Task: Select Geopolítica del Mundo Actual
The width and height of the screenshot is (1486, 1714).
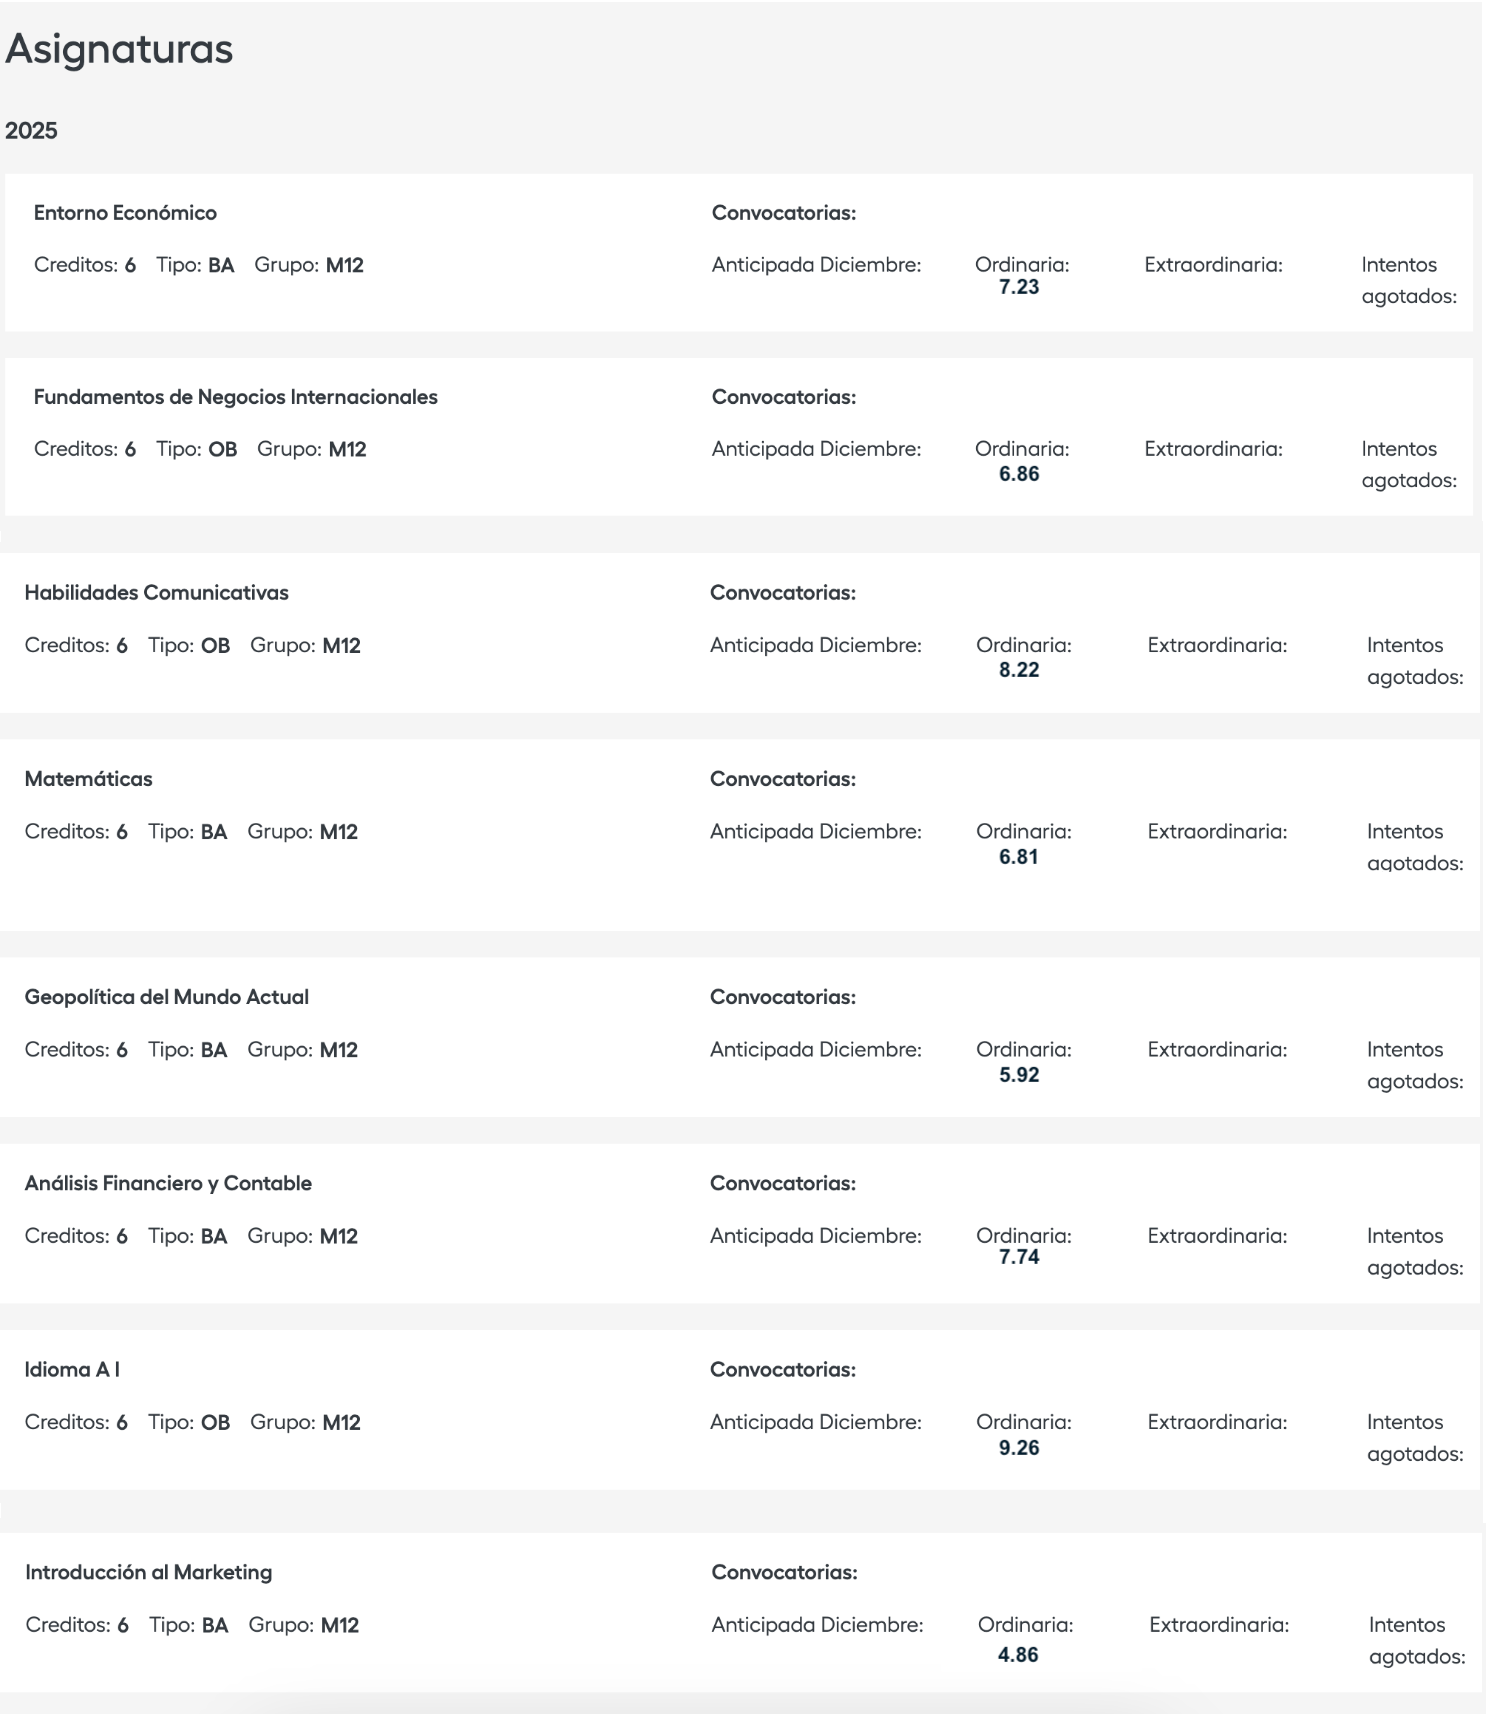Action: (x=166, y=997)
